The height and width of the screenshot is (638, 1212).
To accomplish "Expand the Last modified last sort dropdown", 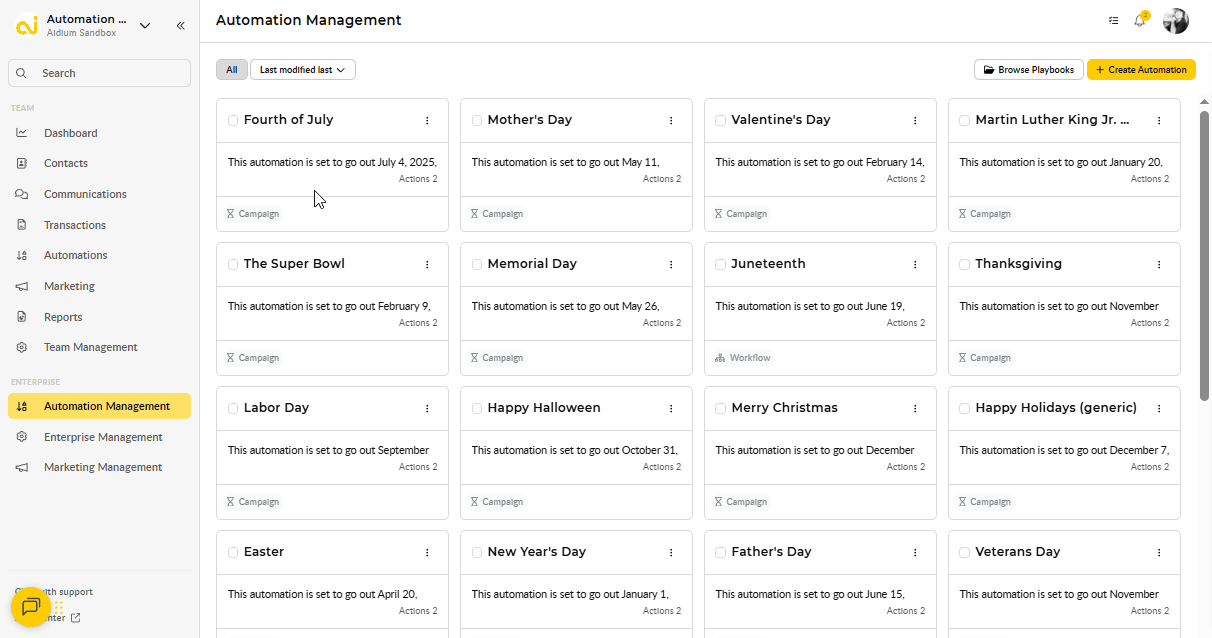I will coord(302,70).
